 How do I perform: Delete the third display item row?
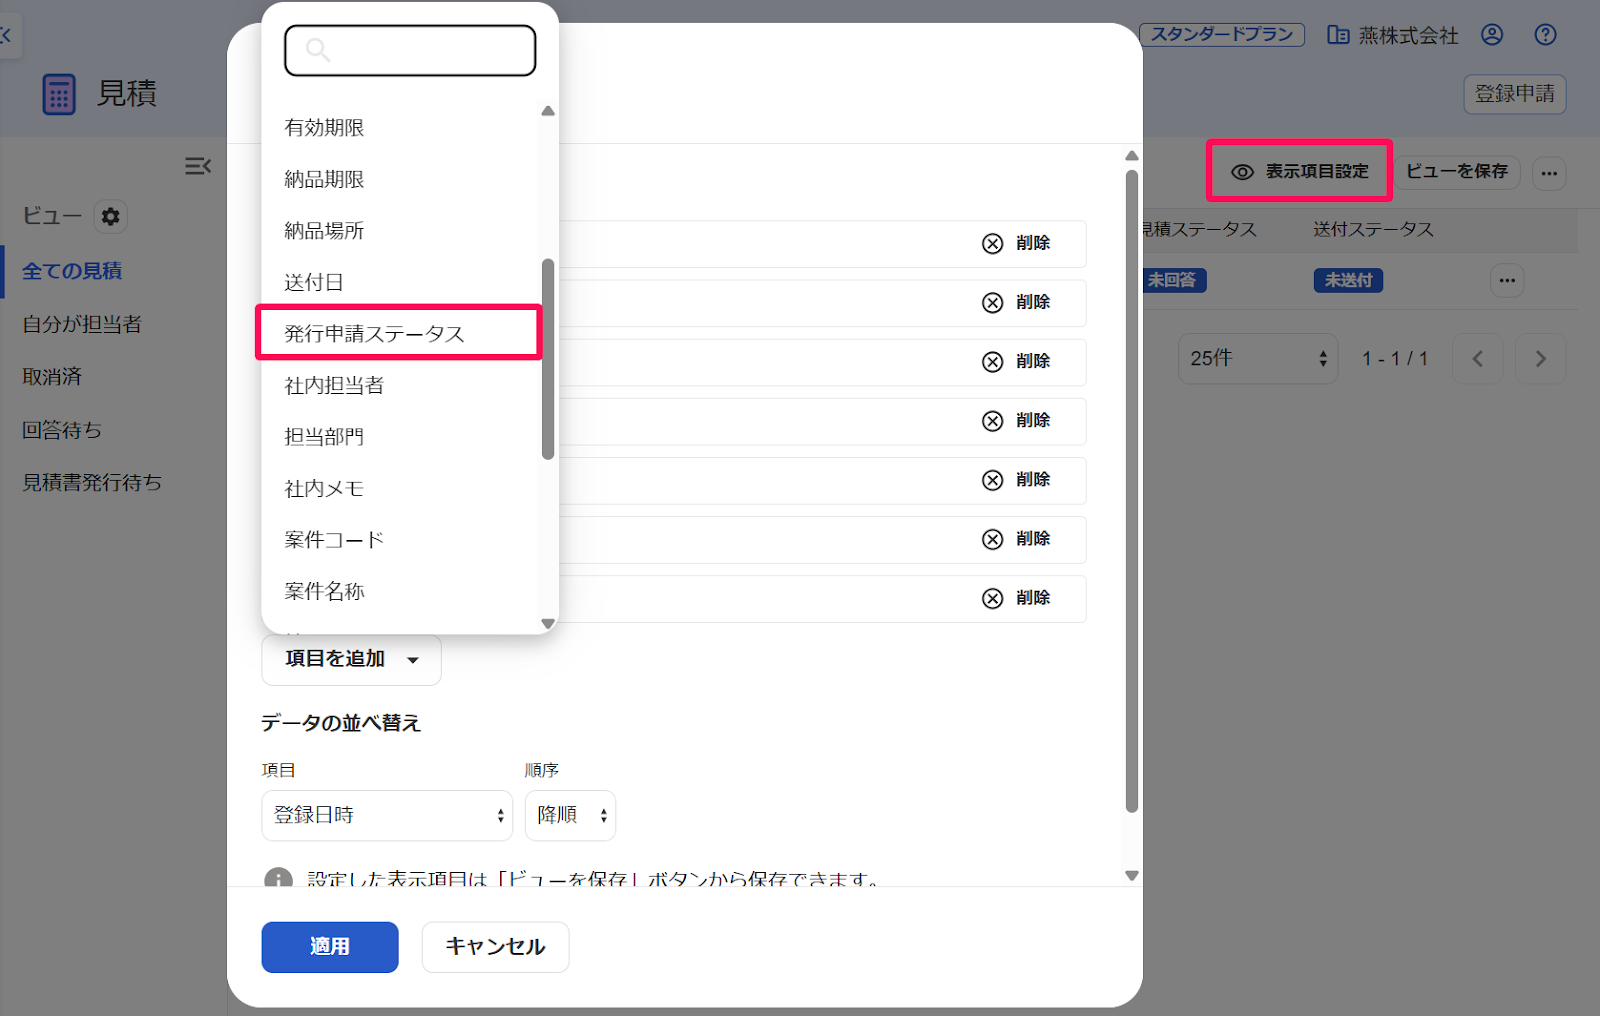coord(1016,361)
